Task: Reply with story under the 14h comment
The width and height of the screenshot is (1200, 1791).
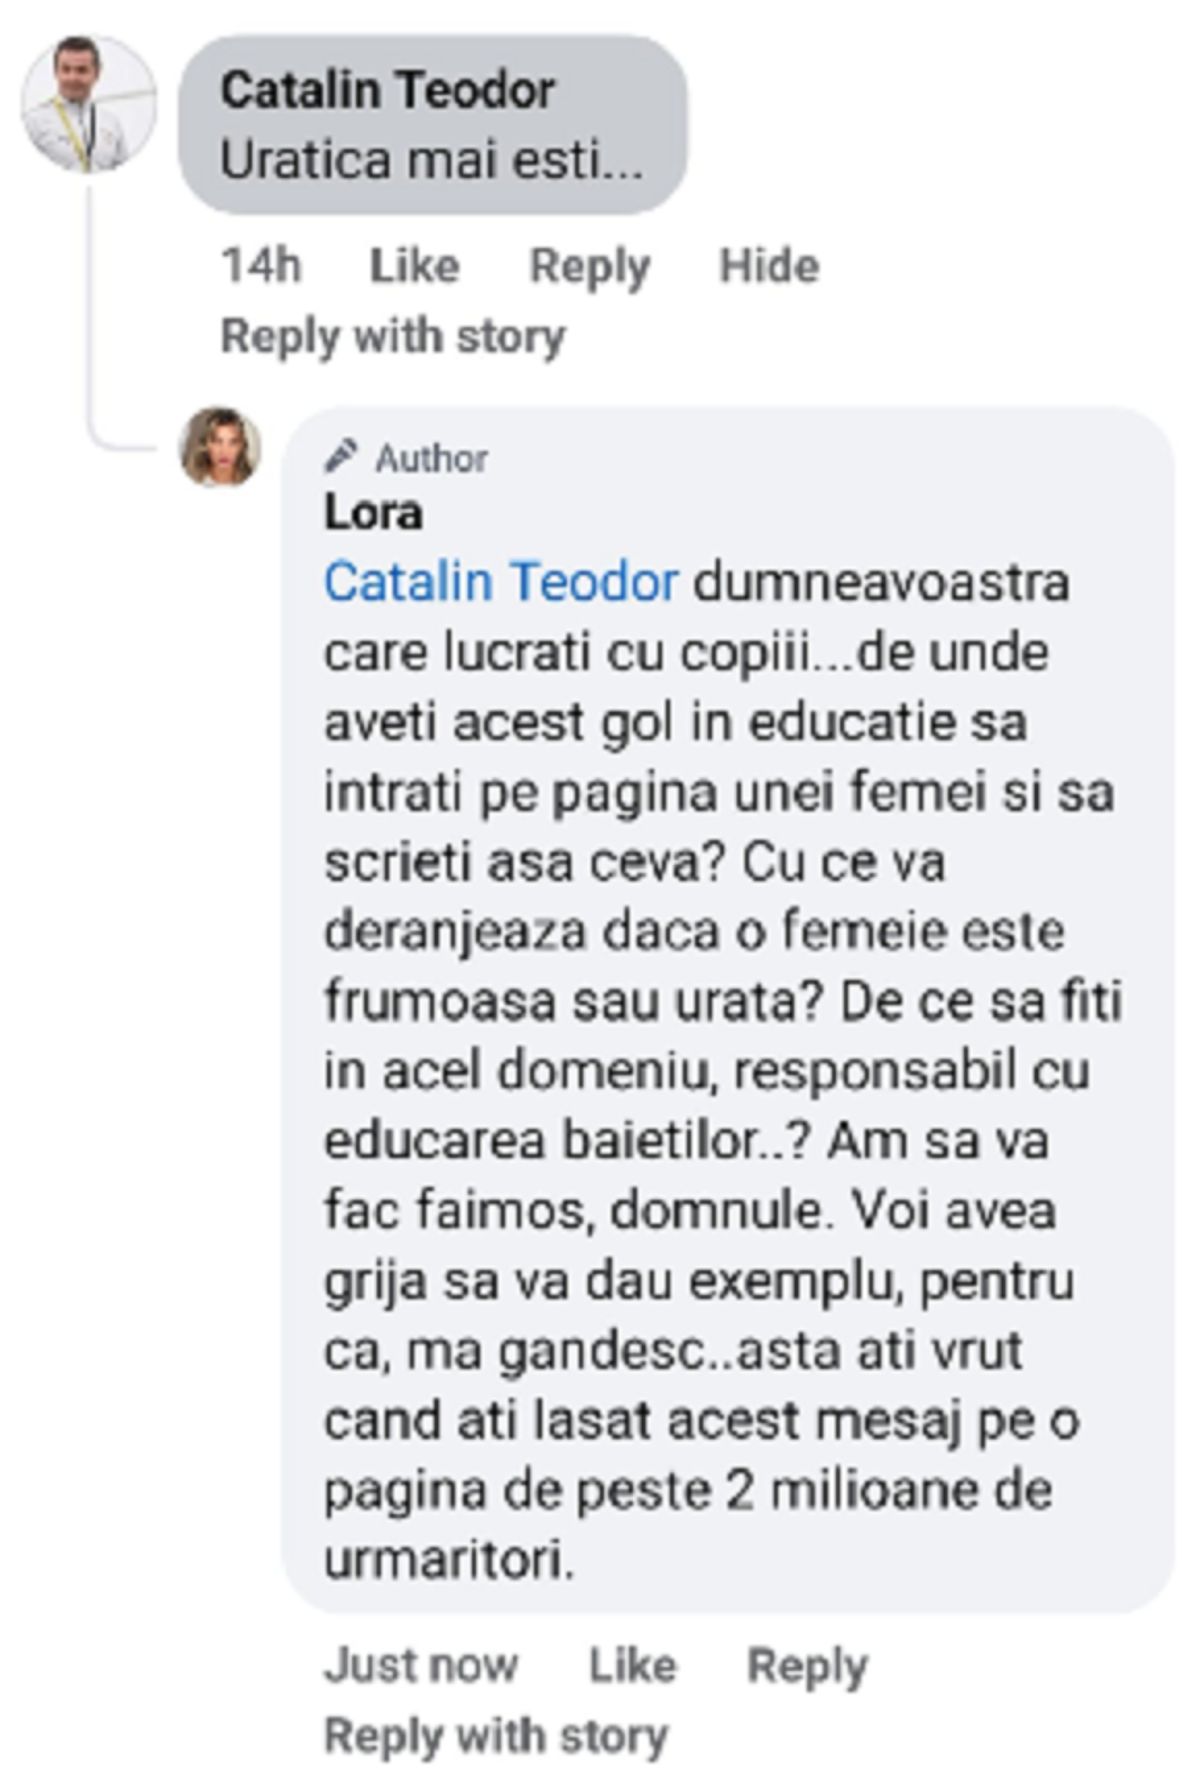Action: tap(392, 336)
